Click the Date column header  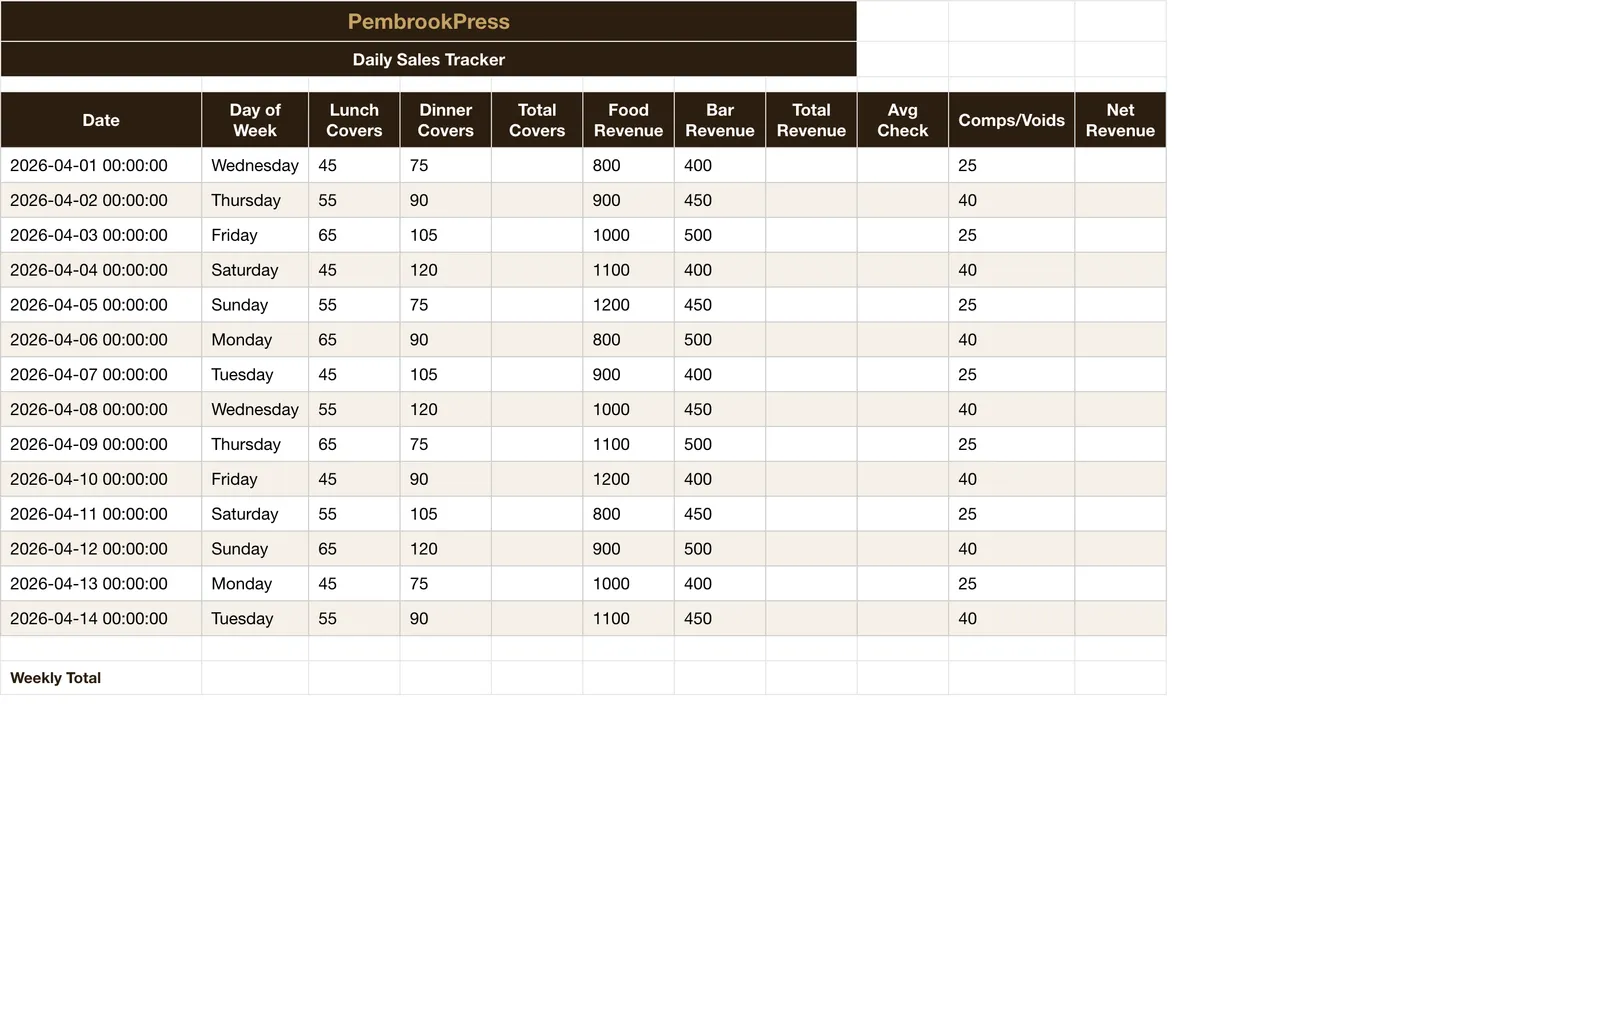point(101,120)
